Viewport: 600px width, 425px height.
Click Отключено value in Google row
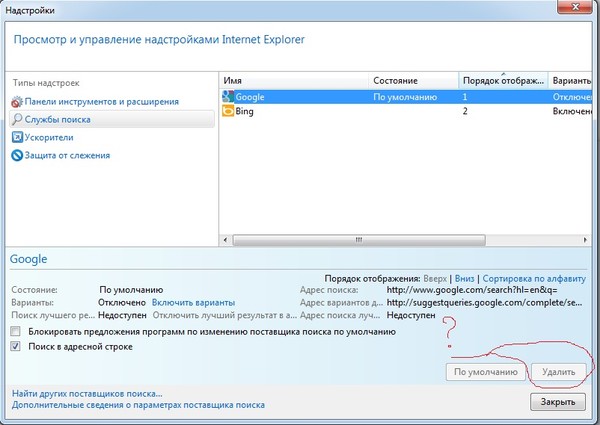(572, 97)
